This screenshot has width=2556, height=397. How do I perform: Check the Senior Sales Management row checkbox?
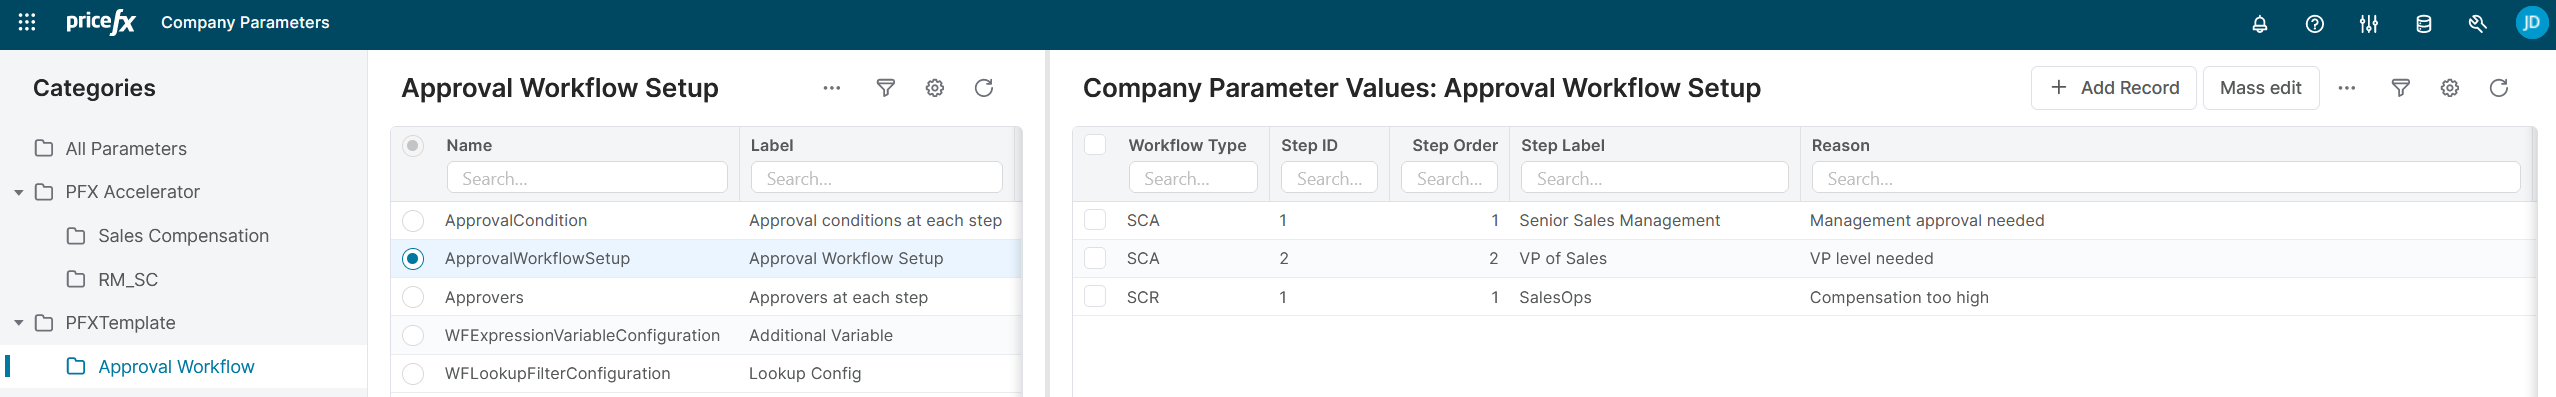coord(1095,220)
